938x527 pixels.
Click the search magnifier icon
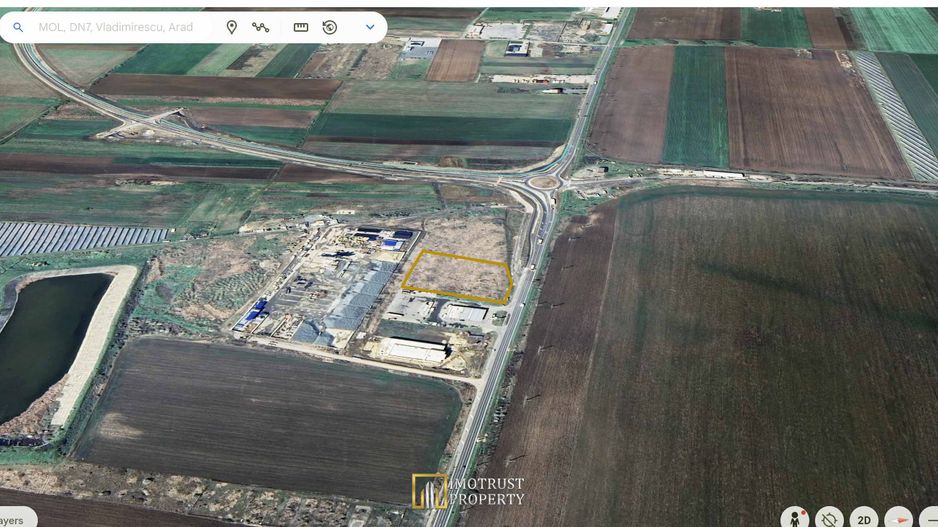[x=18, y=28]
